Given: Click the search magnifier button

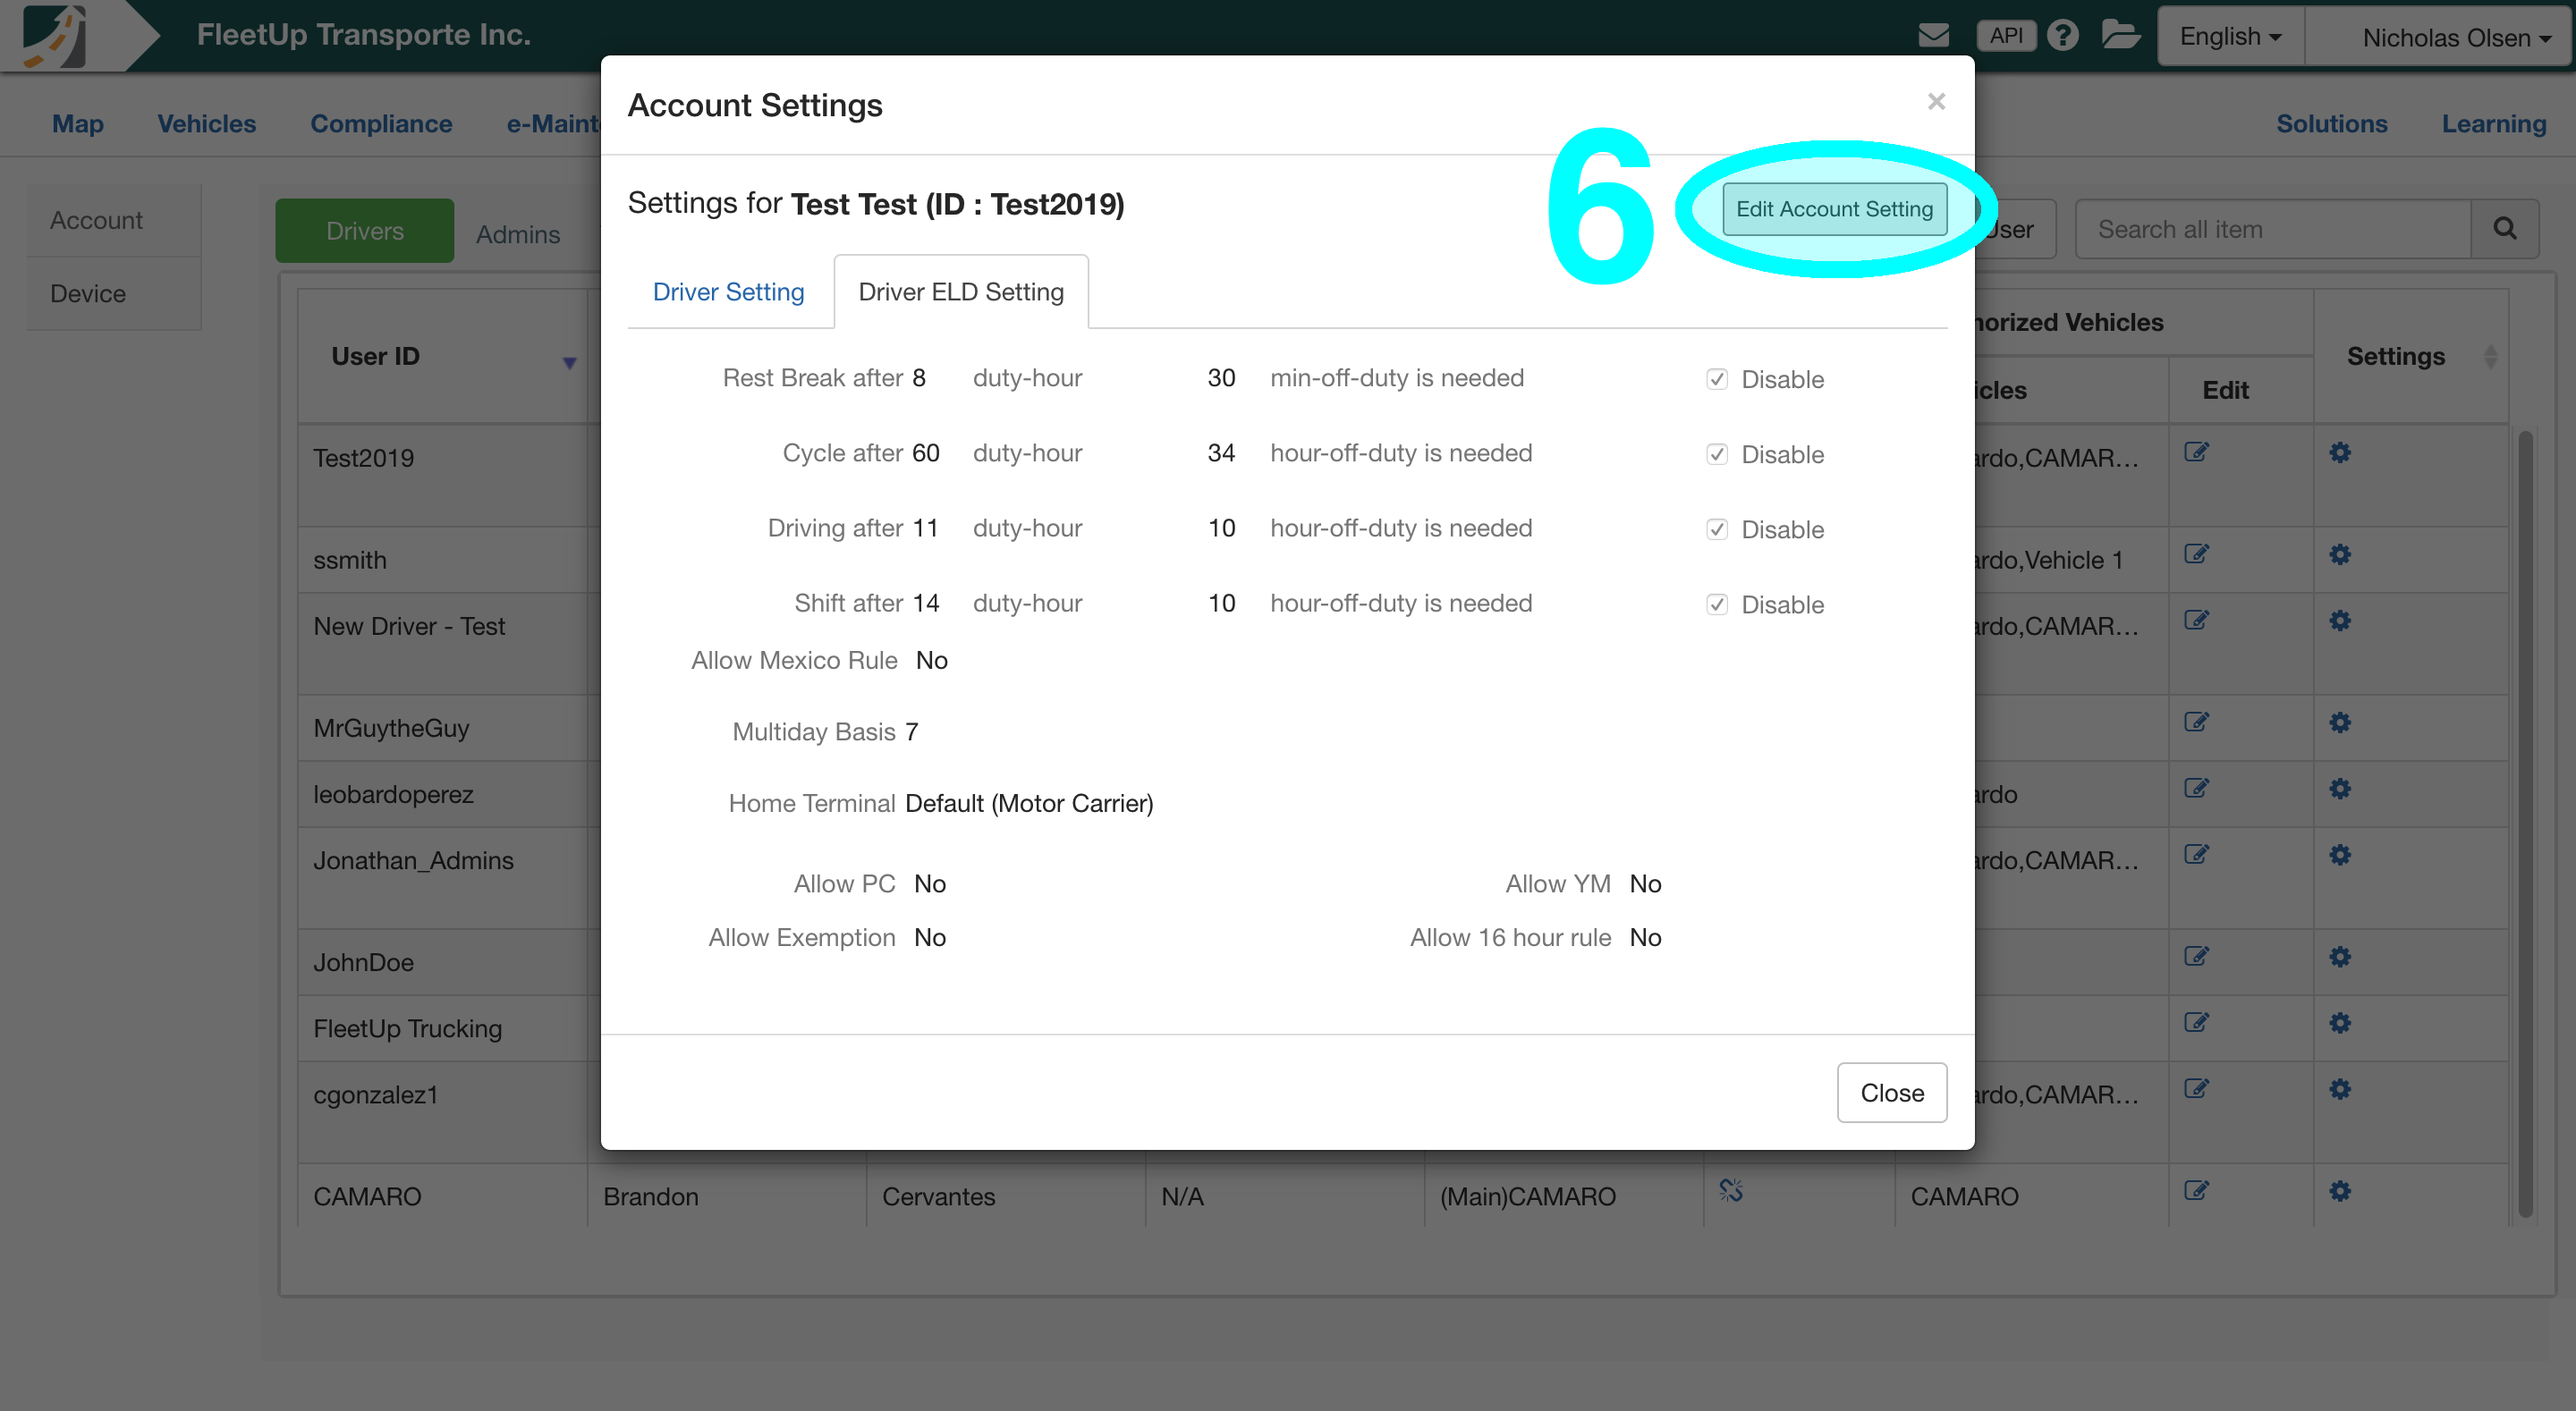Looking at the screenshot, I should click(x=2504, y=229).
